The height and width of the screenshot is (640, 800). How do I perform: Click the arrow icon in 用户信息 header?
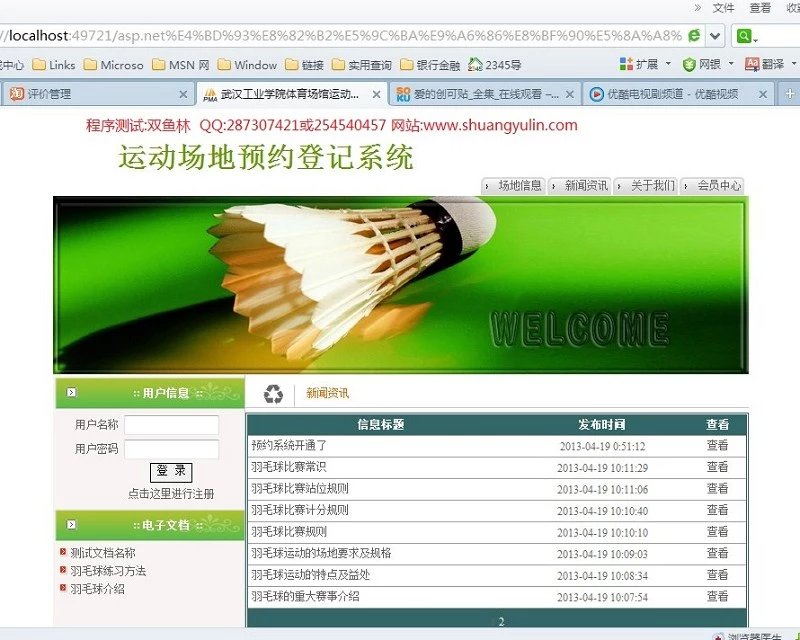pyautogui.click(x=71, y=392)
